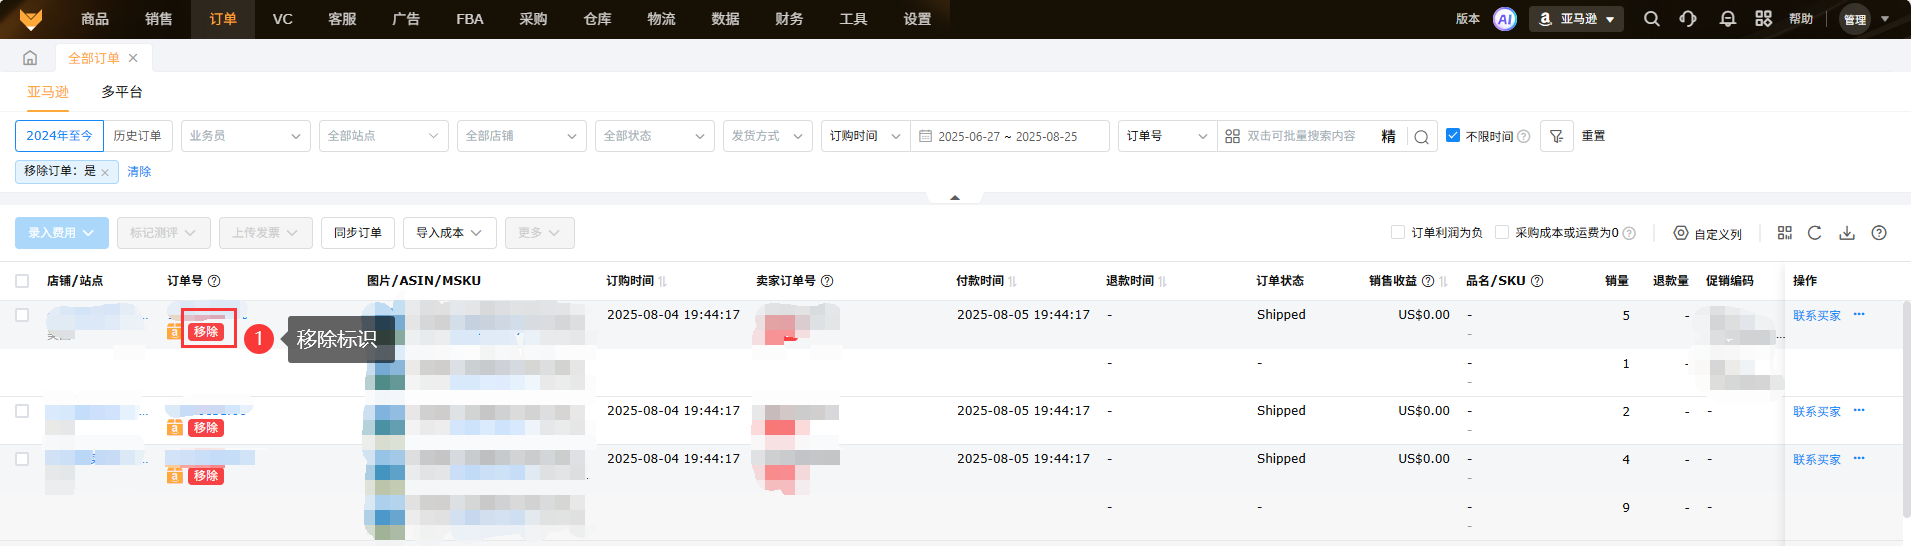The image size is (1911, 546).
Task: Click help icon next to 卖家订单号 header
Action: coord(827,281)
